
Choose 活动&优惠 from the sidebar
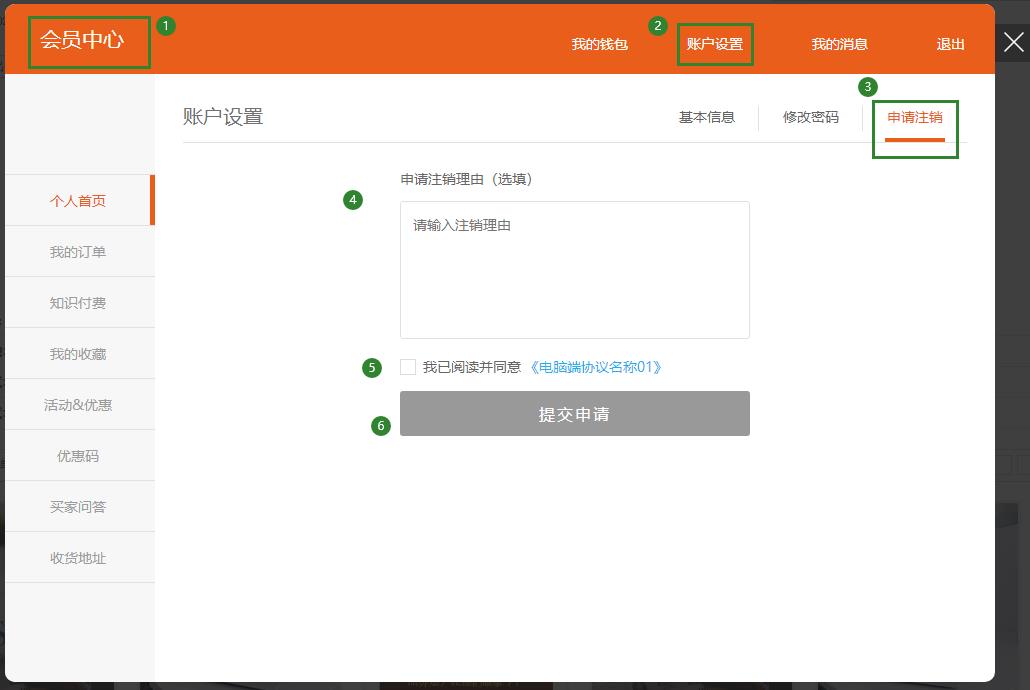(78, 405)
